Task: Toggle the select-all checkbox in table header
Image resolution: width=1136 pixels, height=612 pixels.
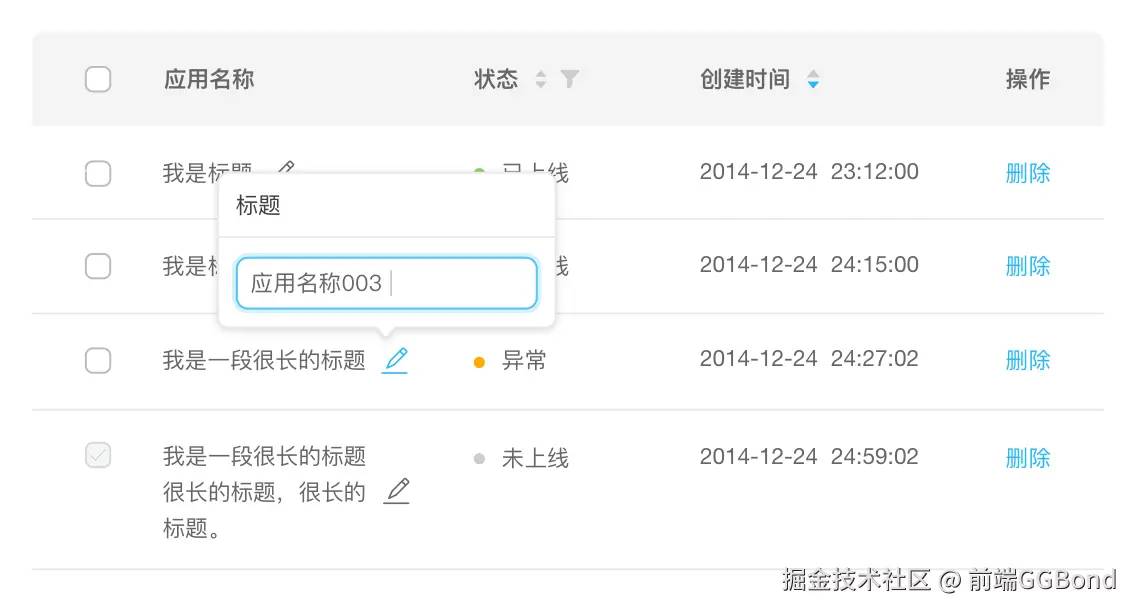Action: pyautogui.click(x=98, y=79)
